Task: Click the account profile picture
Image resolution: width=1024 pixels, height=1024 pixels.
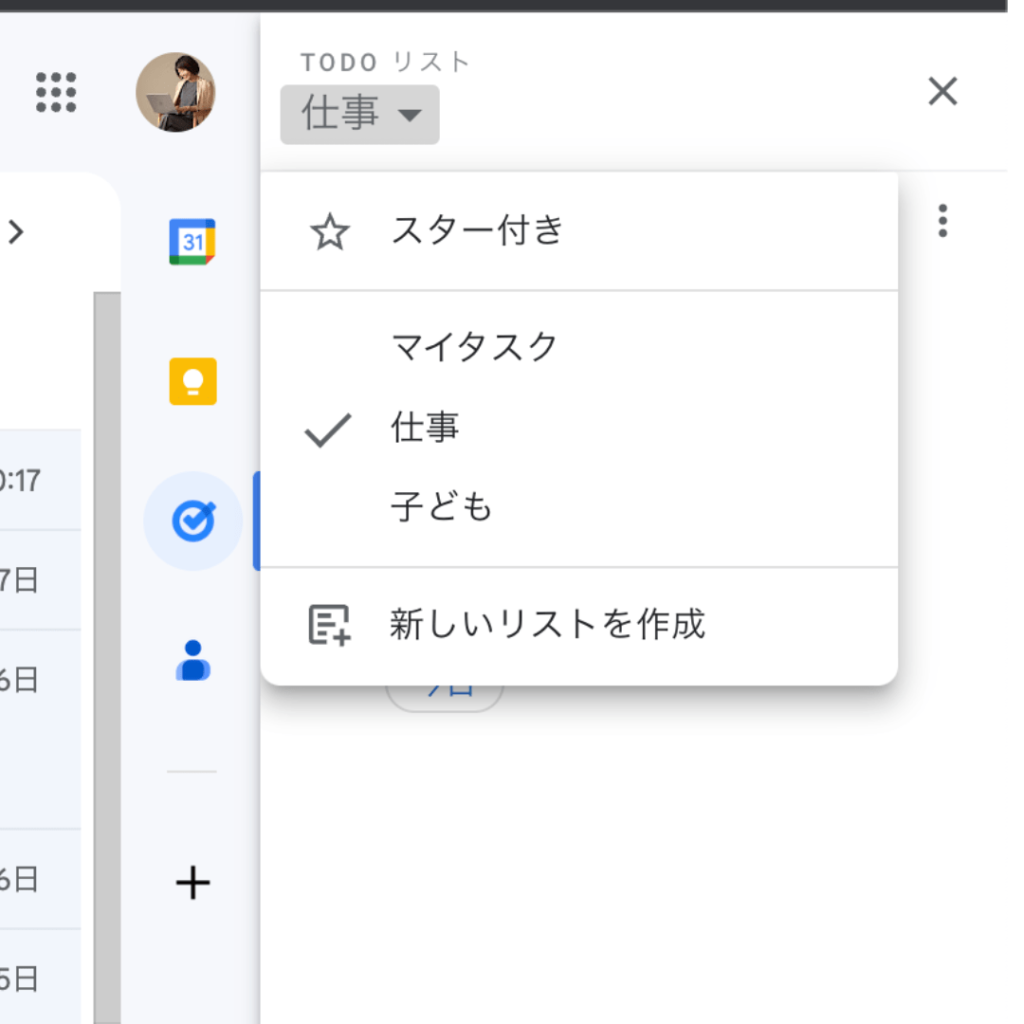Action: coord(175,92)
